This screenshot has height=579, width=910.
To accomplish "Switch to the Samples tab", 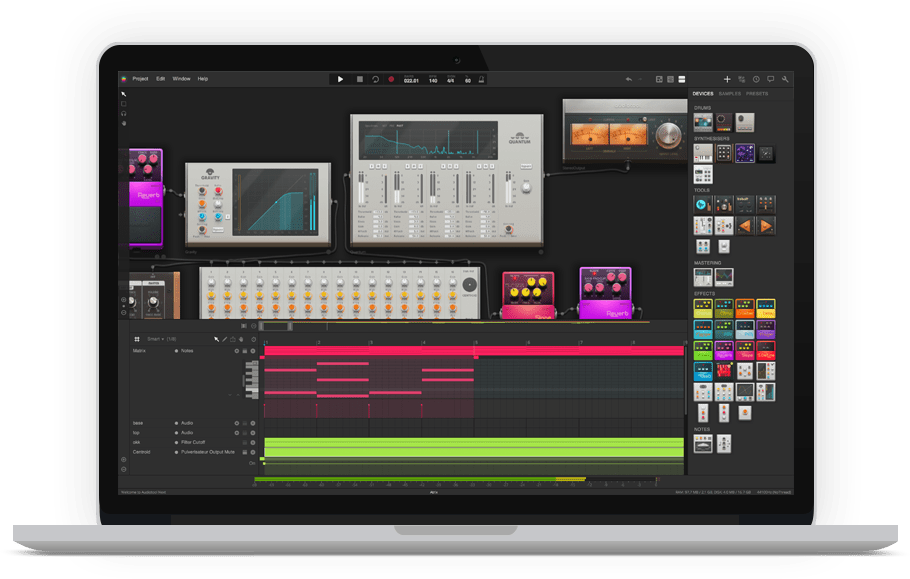I will [x=729, y=93].
